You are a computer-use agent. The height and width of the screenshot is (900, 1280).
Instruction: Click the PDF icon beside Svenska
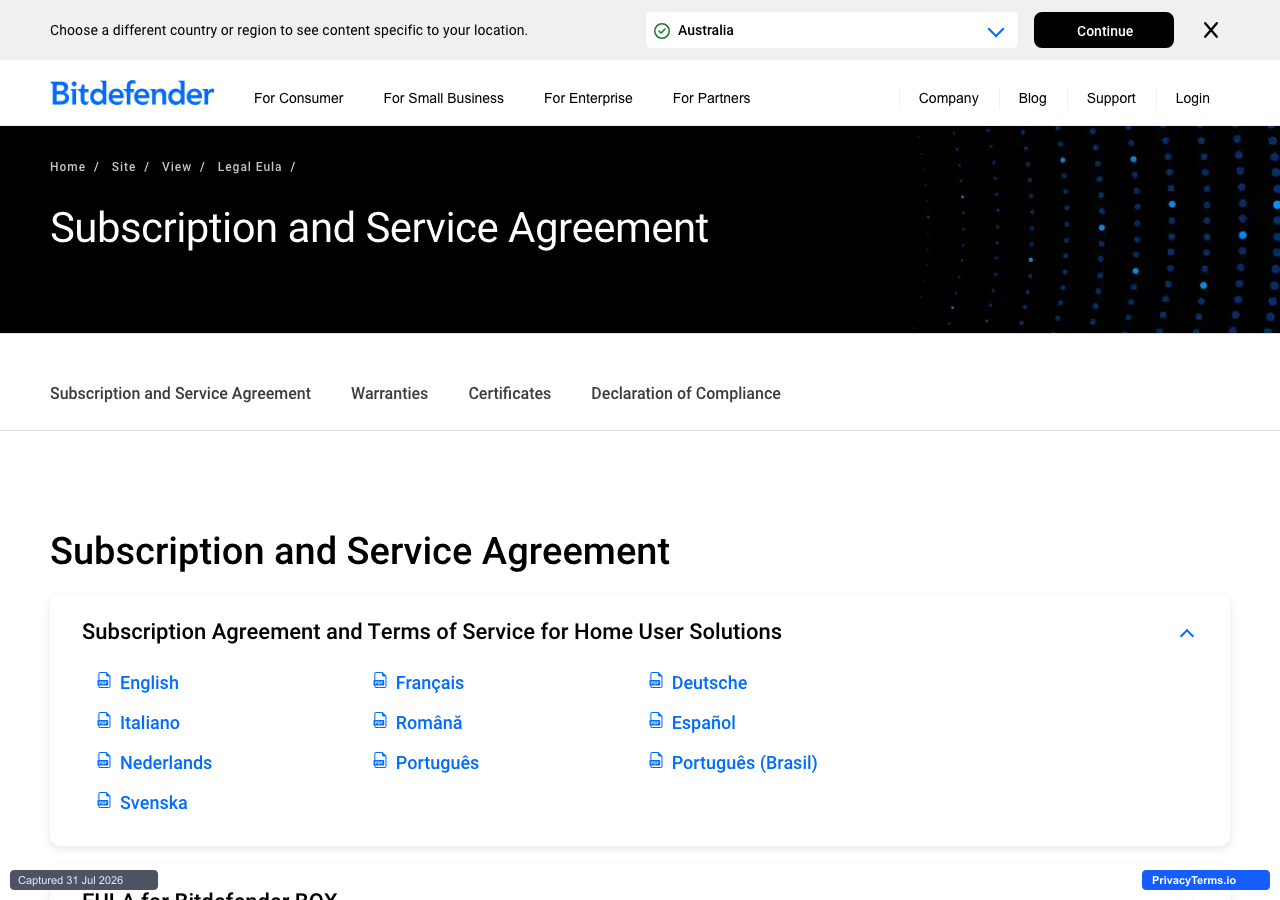pos(104,801)
